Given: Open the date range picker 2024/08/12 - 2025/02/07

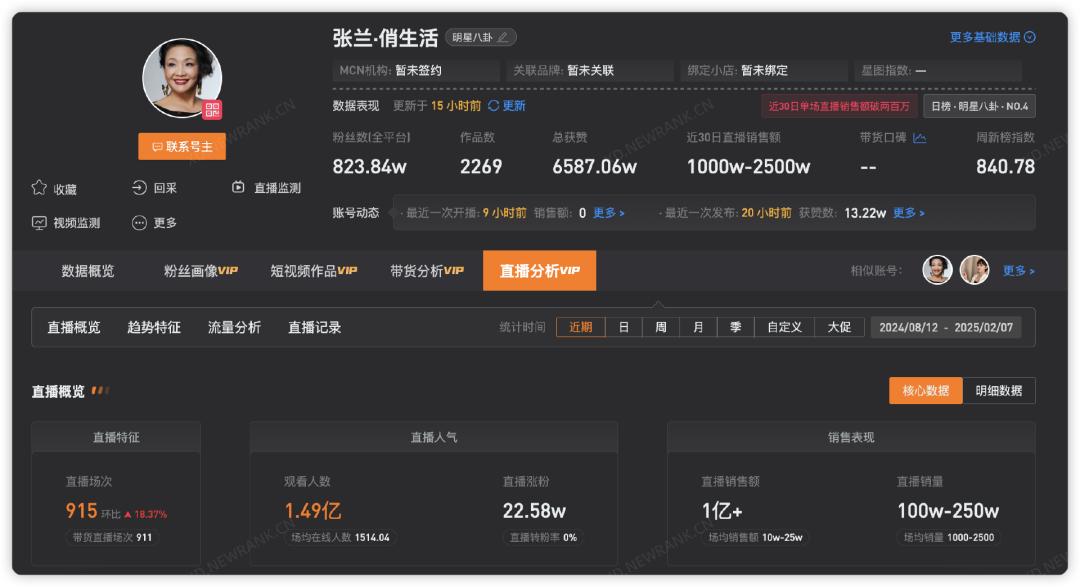Looking at the screenshot, I should [946, 327].
